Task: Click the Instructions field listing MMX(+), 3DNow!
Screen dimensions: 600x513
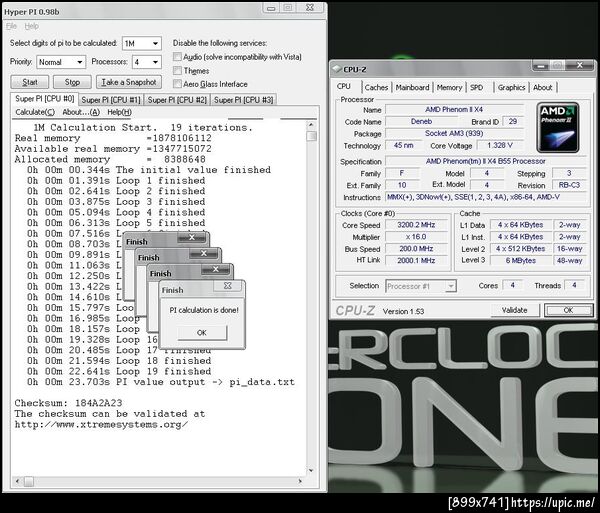Action: click(486, 197)
